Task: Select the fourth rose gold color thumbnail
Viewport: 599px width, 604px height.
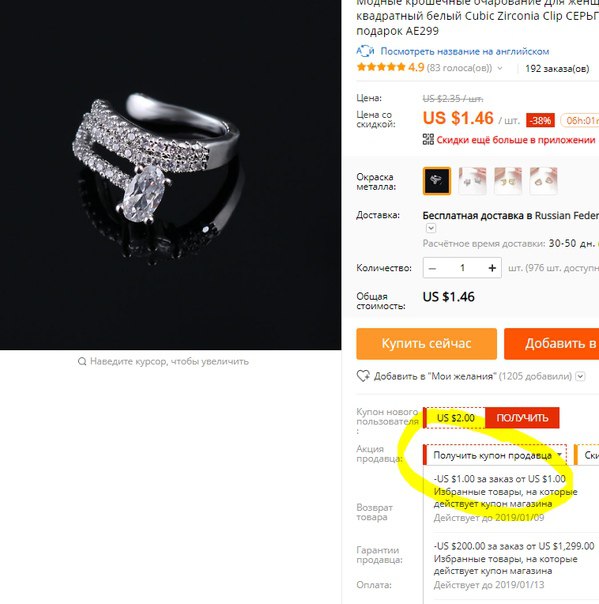Action: click(x=543, y=181)
